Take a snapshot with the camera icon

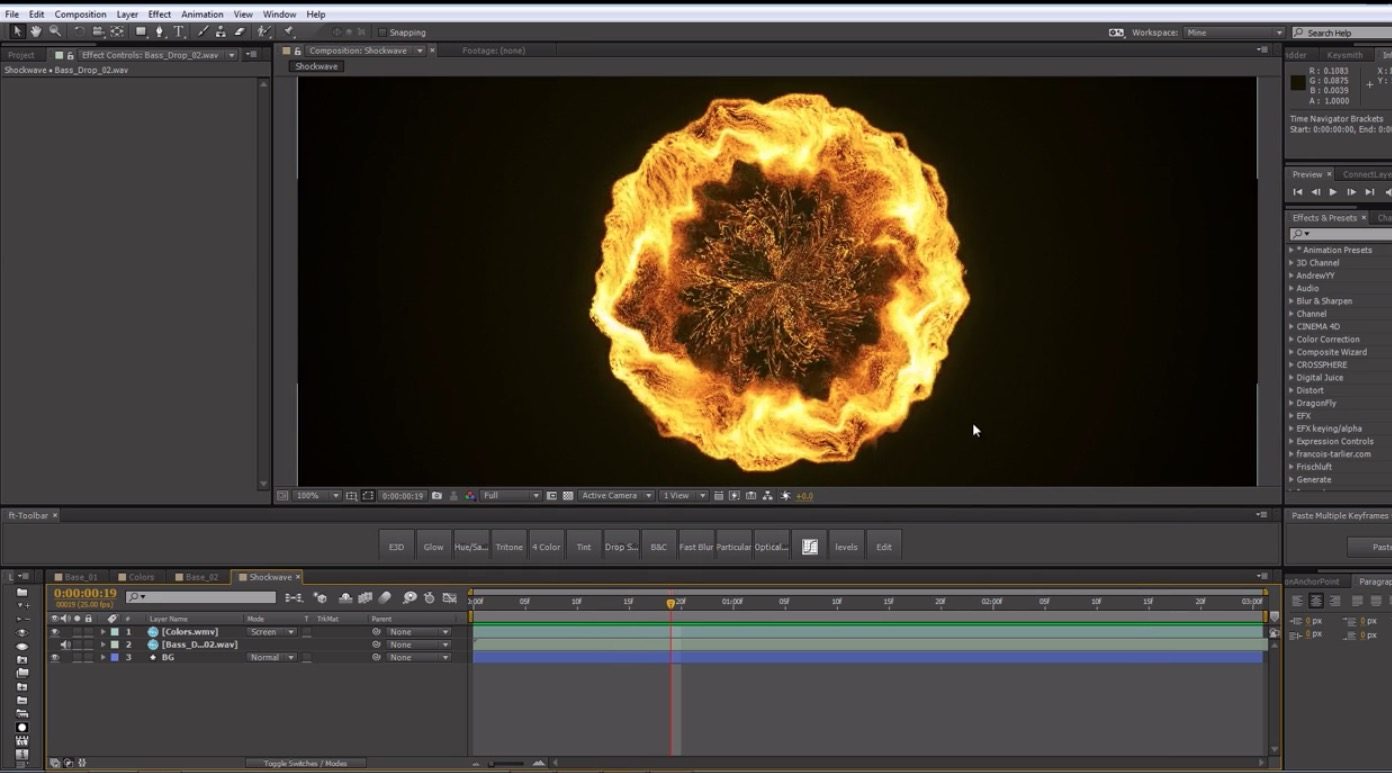click(x=437, y=496)
